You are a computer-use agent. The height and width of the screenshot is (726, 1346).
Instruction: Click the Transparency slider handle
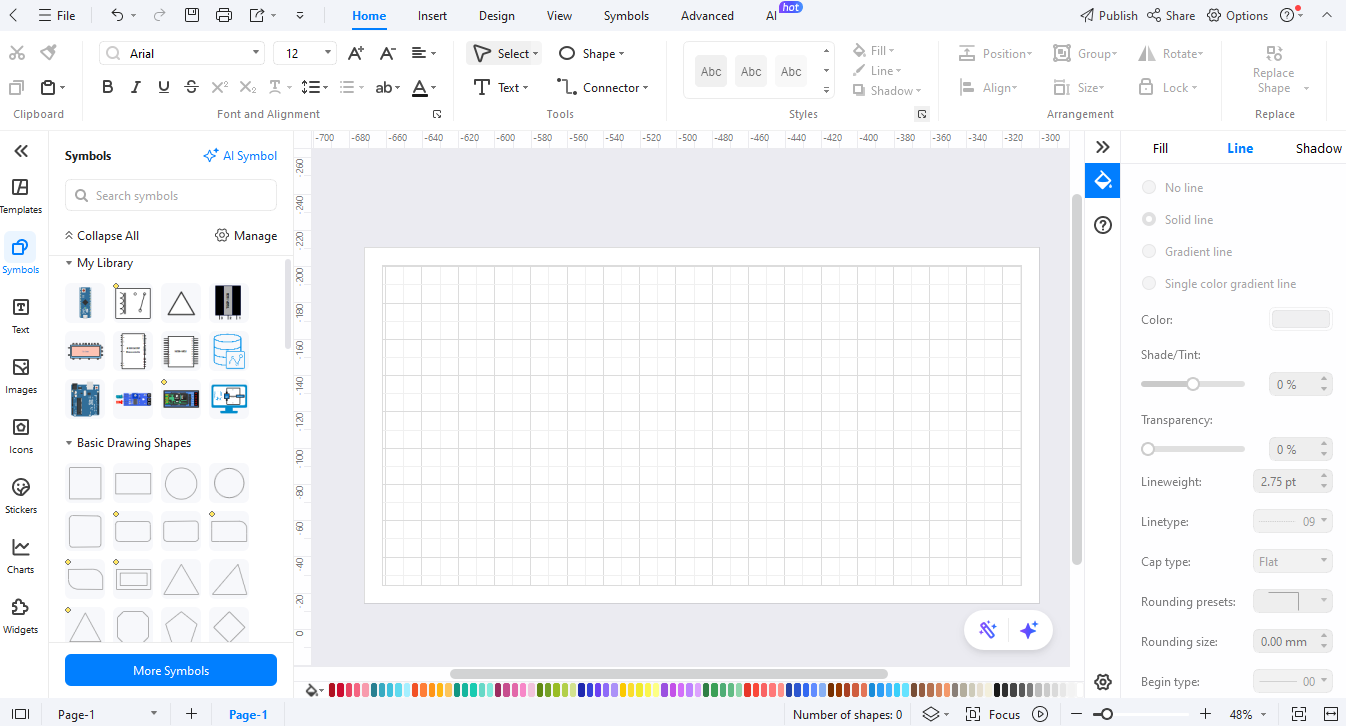pyautogui.click(x=1148, y=449)
